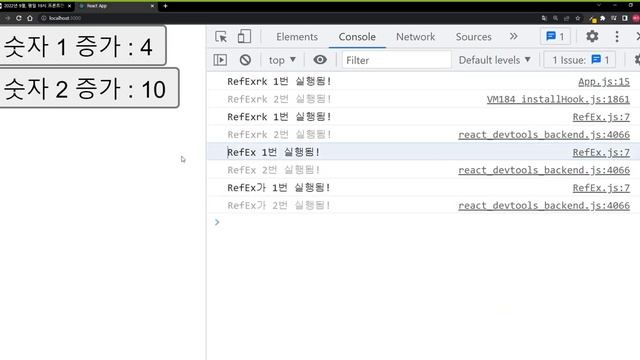Expand more DevTools tabs chevron
Screen dimensions: 640x360
pyautogui.click(x=513, y=37)
